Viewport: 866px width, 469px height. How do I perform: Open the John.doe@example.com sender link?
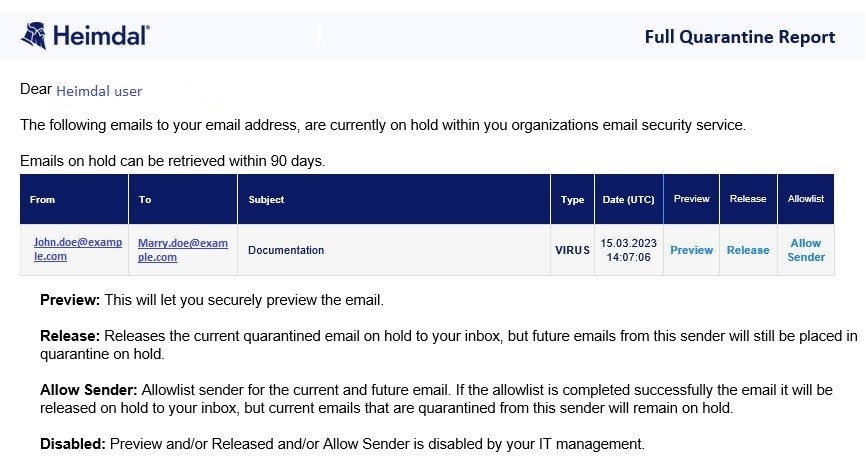pos(78,249)
